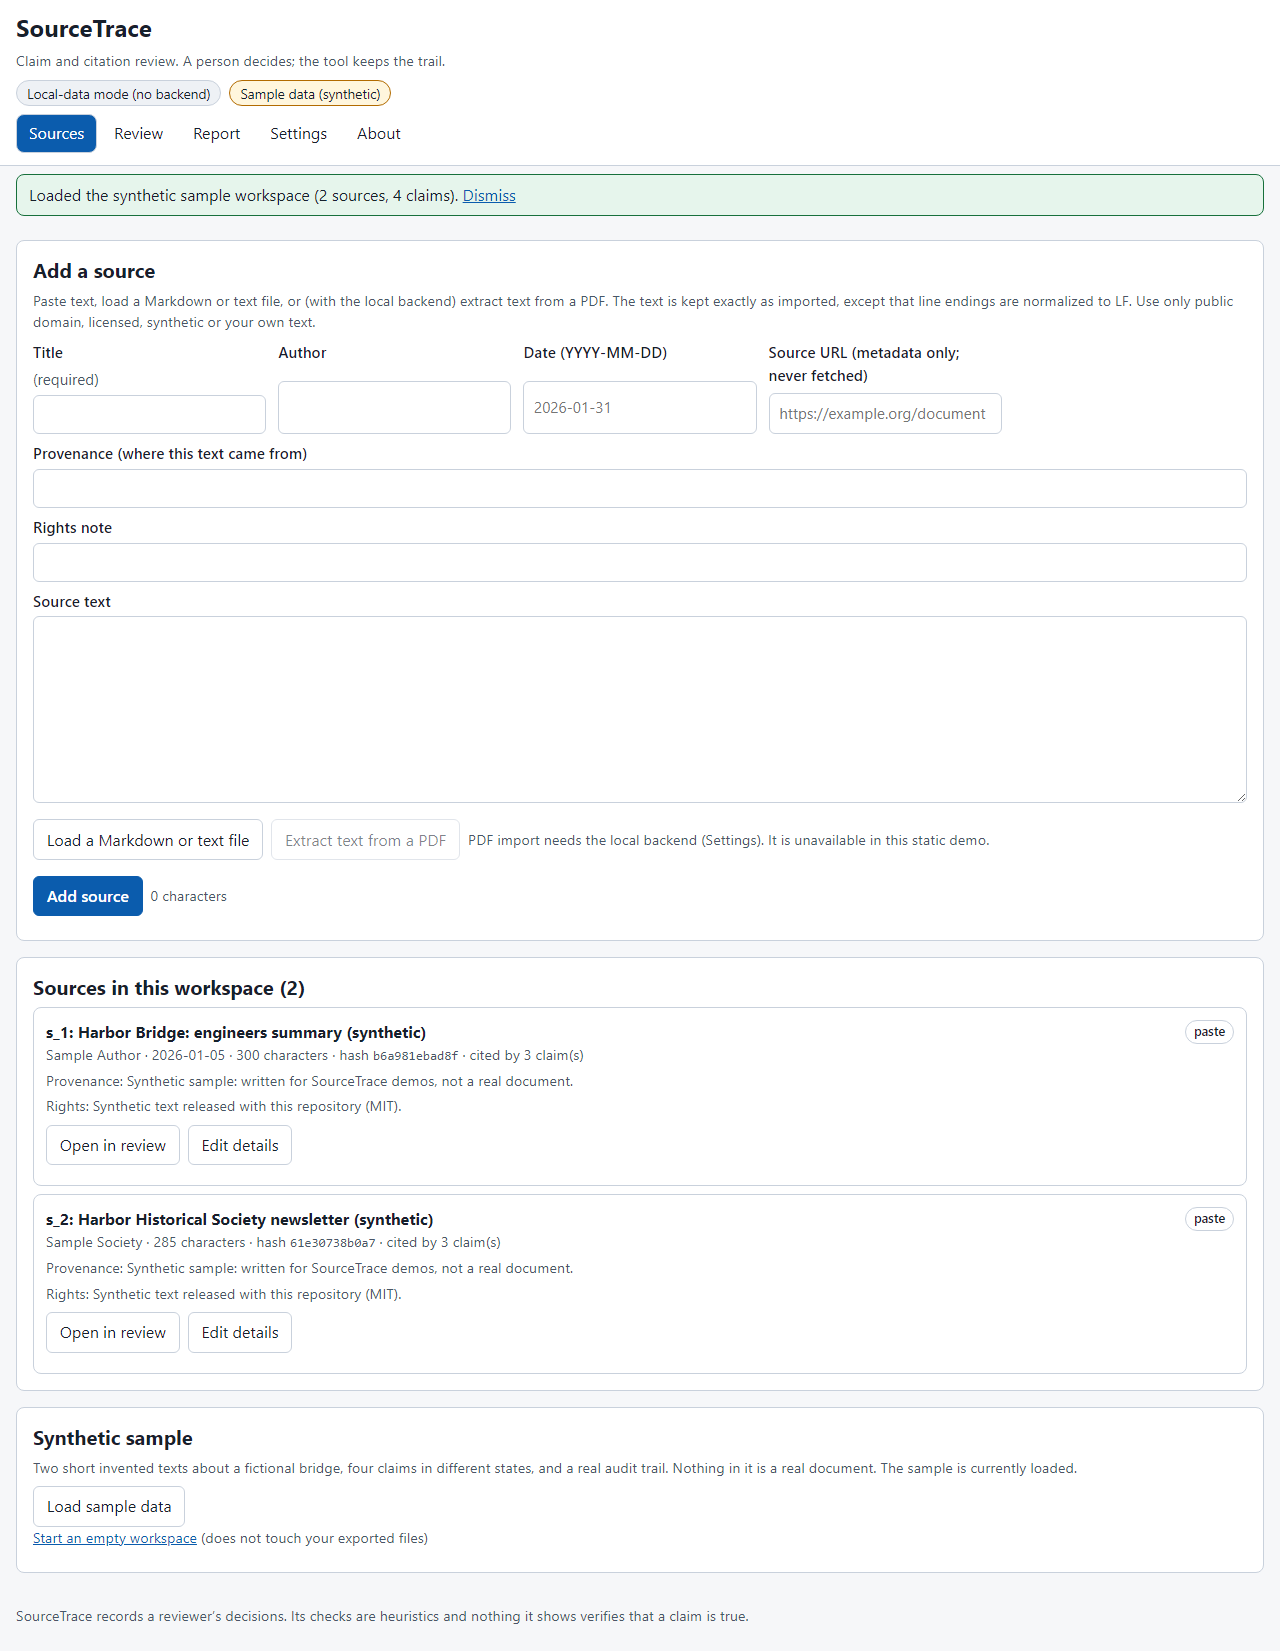Screen dimensions: 1280x1651
Task: Click the s_1 Harbor Bridge source title
Action: [236, 1032]
